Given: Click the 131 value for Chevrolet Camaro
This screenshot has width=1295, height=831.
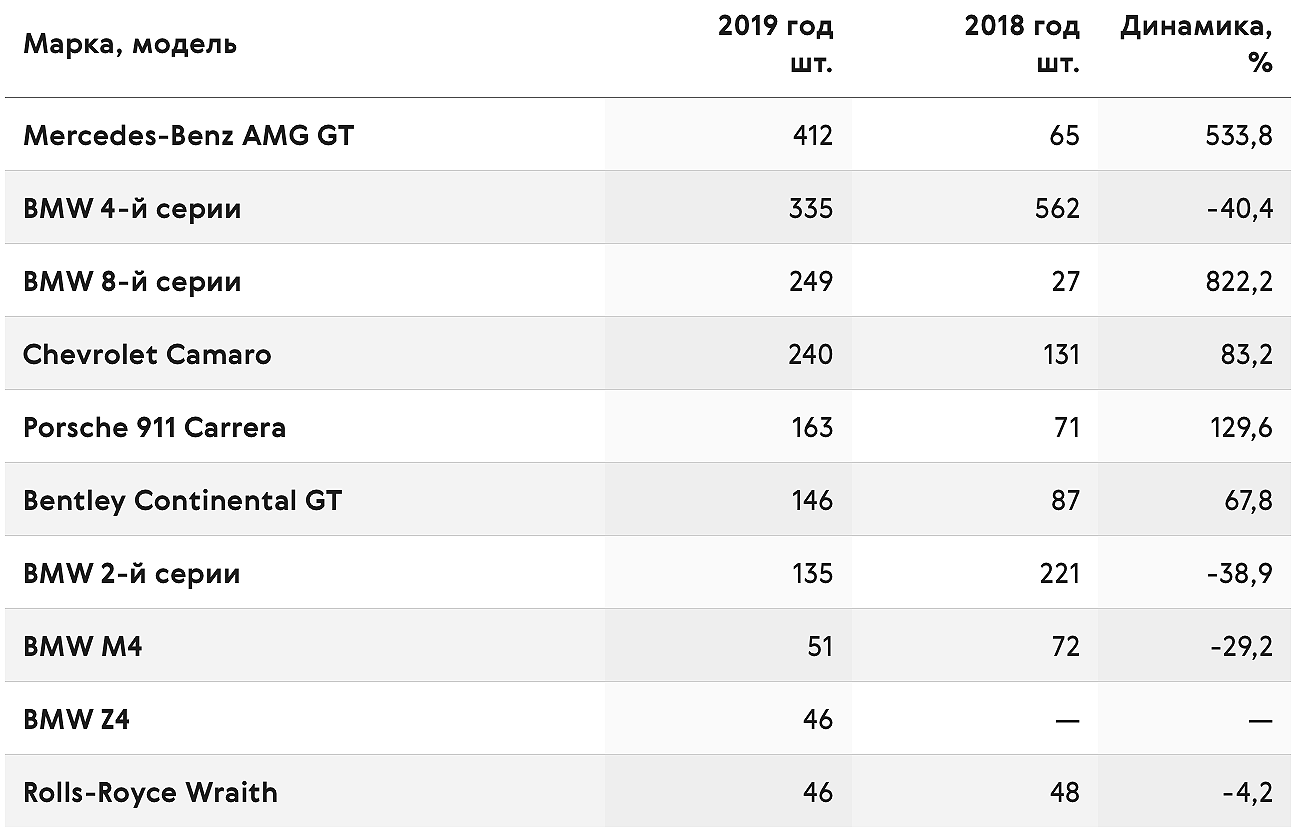Looking at the screenshot, I should pyautogui.click(x=1059, y=354).
